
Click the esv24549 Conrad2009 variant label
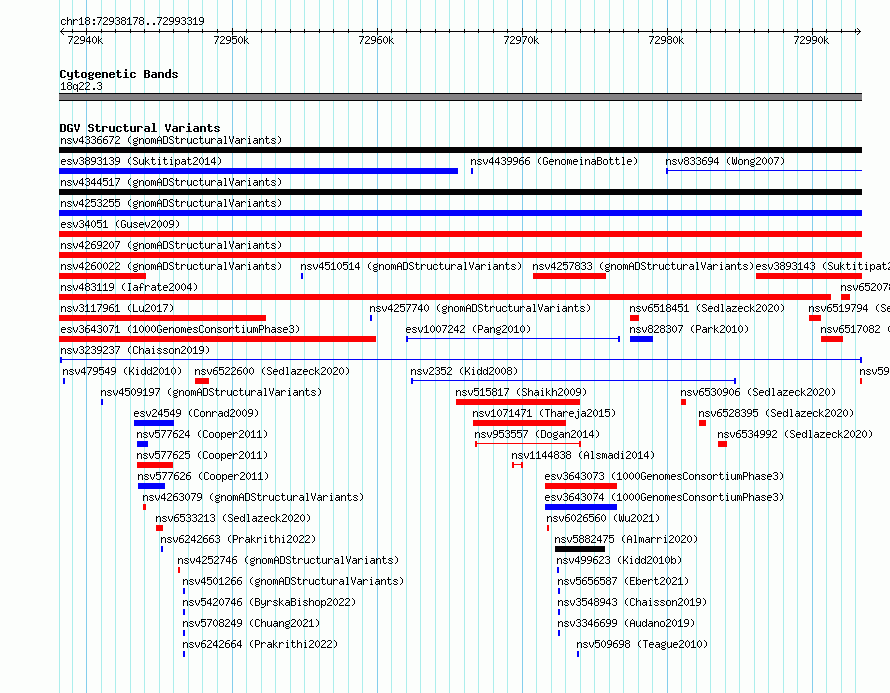[x=196, y=413]
